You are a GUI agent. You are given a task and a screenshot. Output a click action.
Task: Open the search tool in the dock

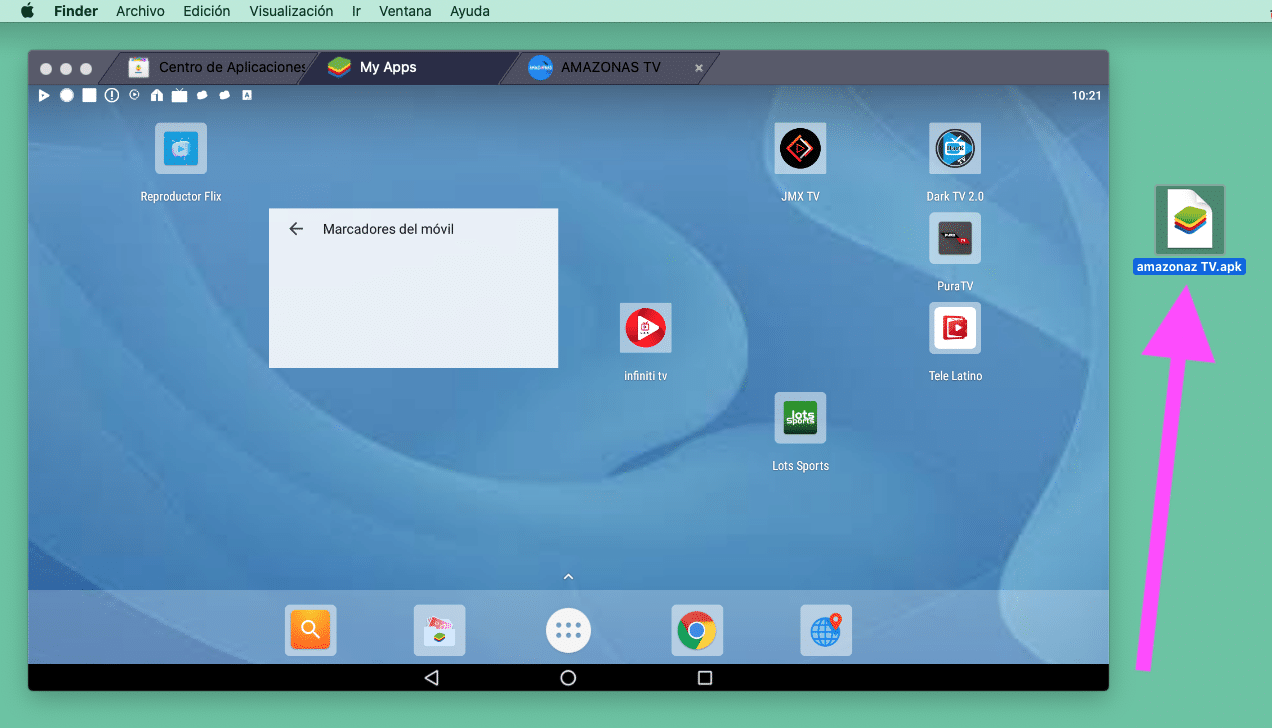point(310,630)
